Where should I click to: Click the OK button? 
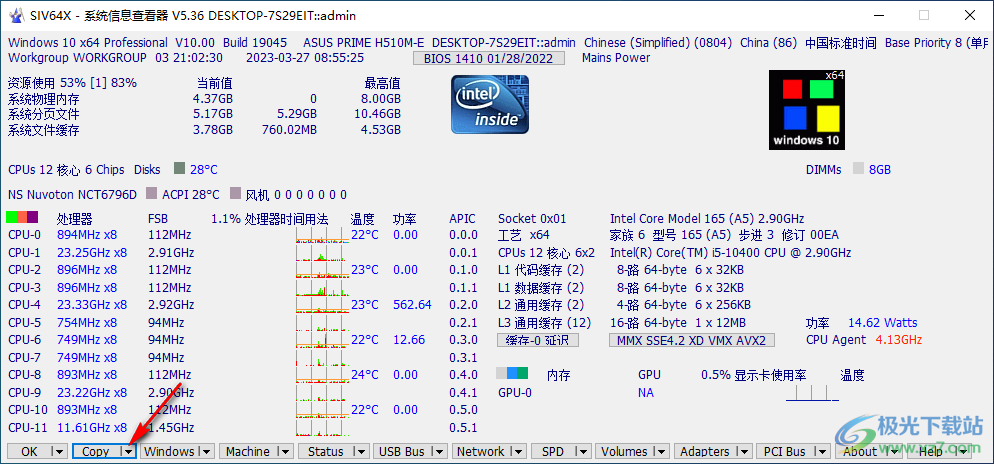tap(29, 451)
